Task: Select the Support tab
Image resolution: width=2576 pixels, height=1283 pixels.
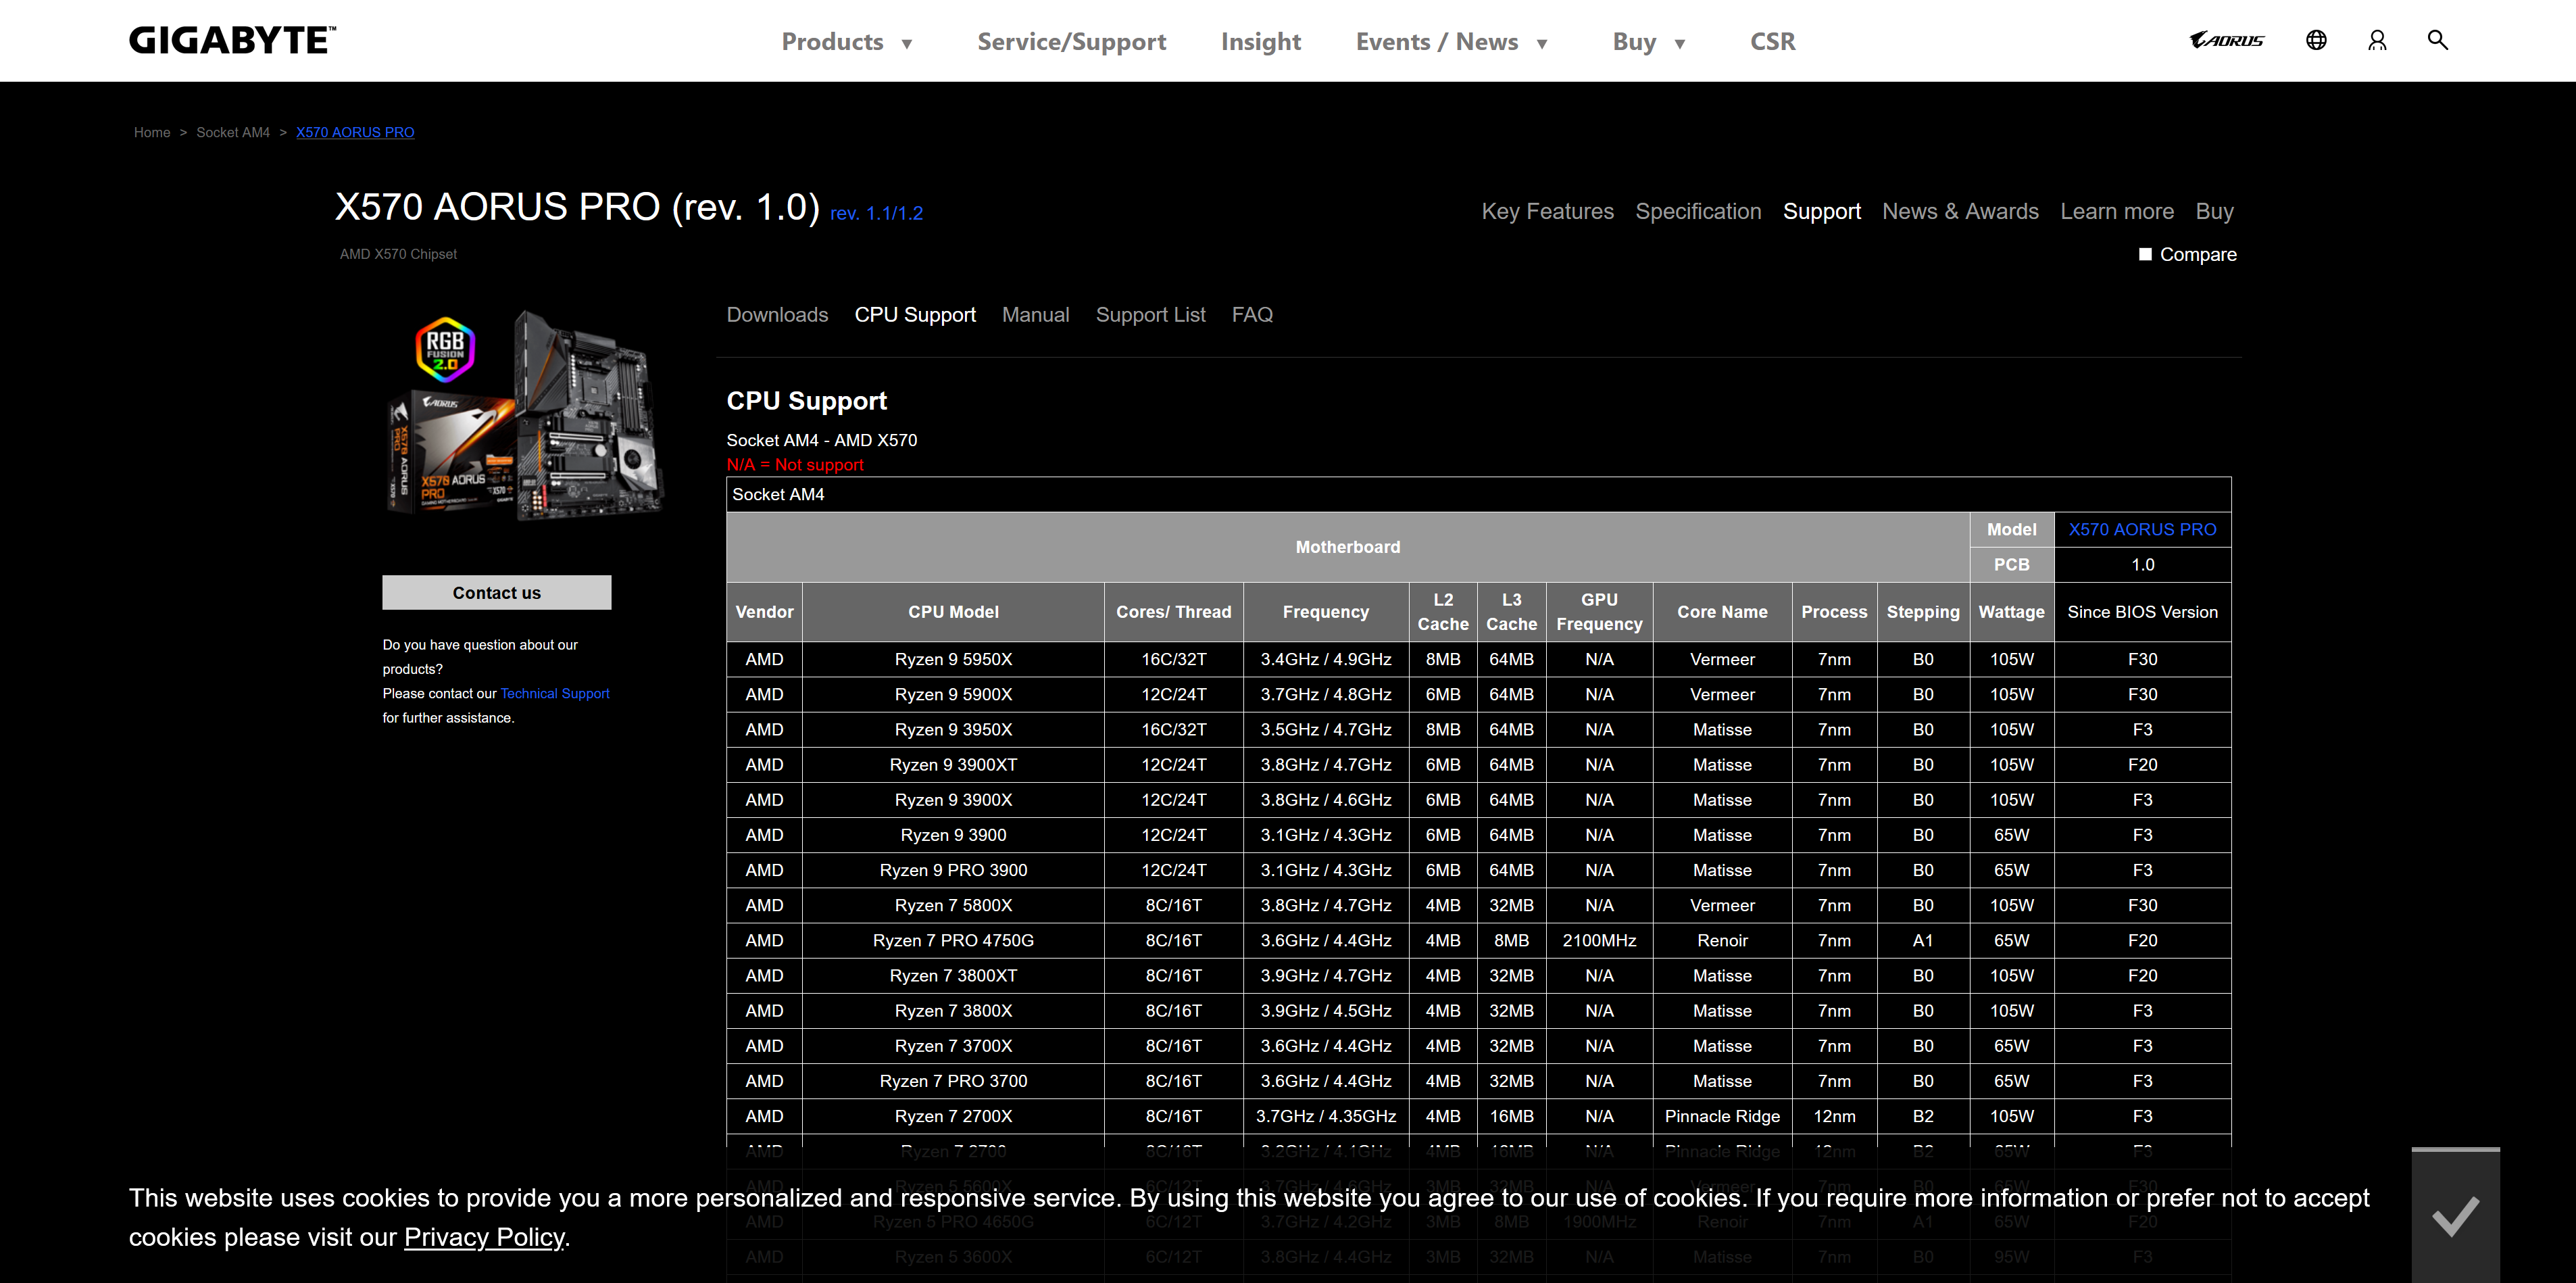Action: [1821, 211]
